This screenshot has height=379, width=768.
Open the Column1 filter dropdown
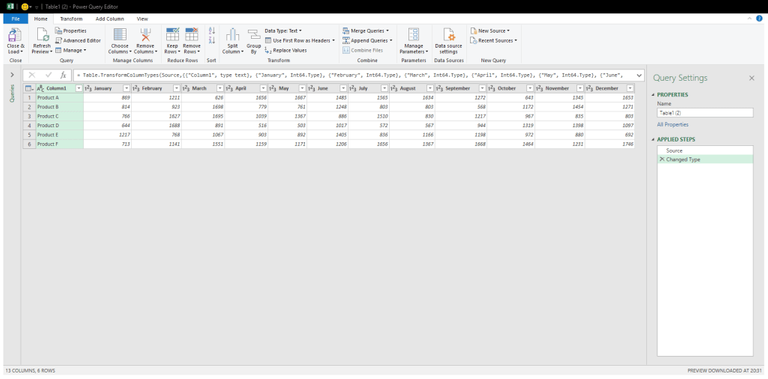point(78,88)
